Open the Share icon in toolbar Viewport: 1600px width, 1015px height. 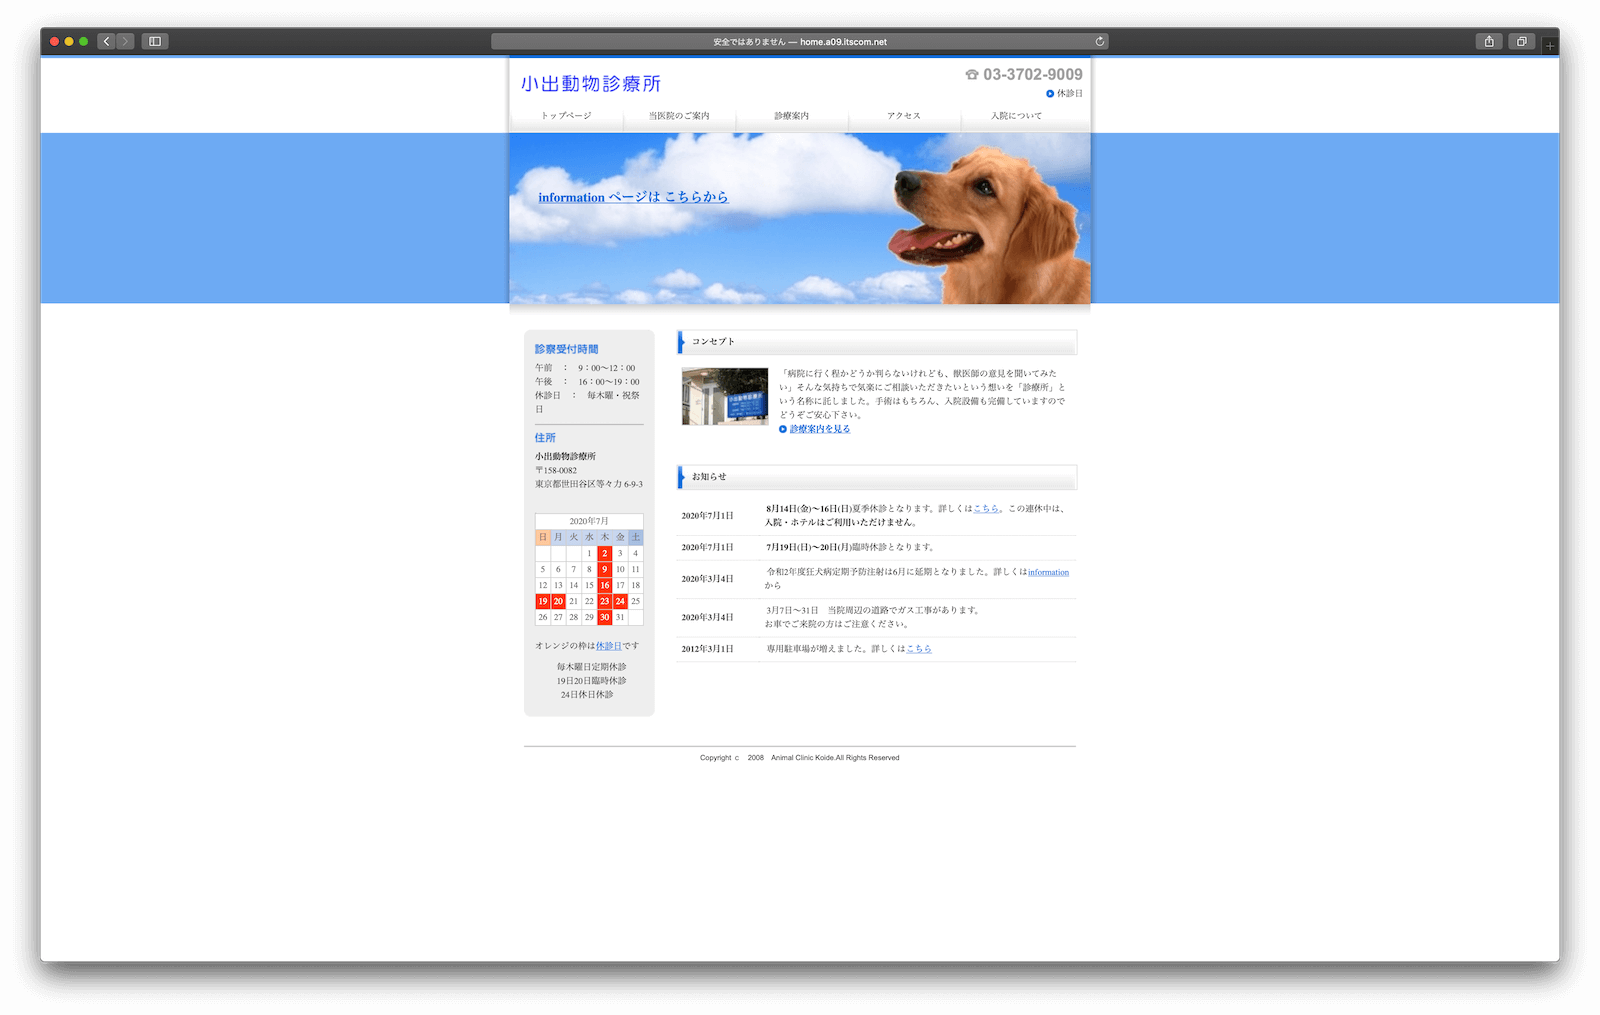pos(1489,41)
